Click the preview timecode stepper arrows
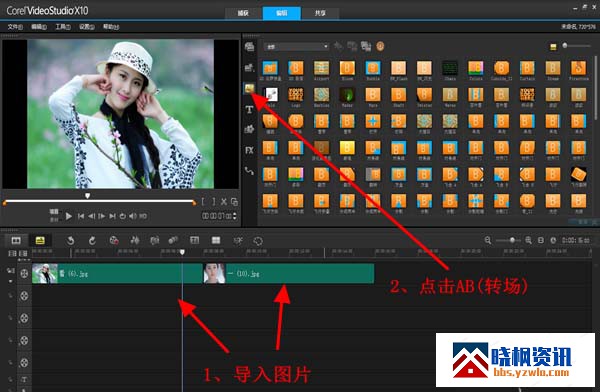This screenshot has height=392, width=600. click(235, 216)
